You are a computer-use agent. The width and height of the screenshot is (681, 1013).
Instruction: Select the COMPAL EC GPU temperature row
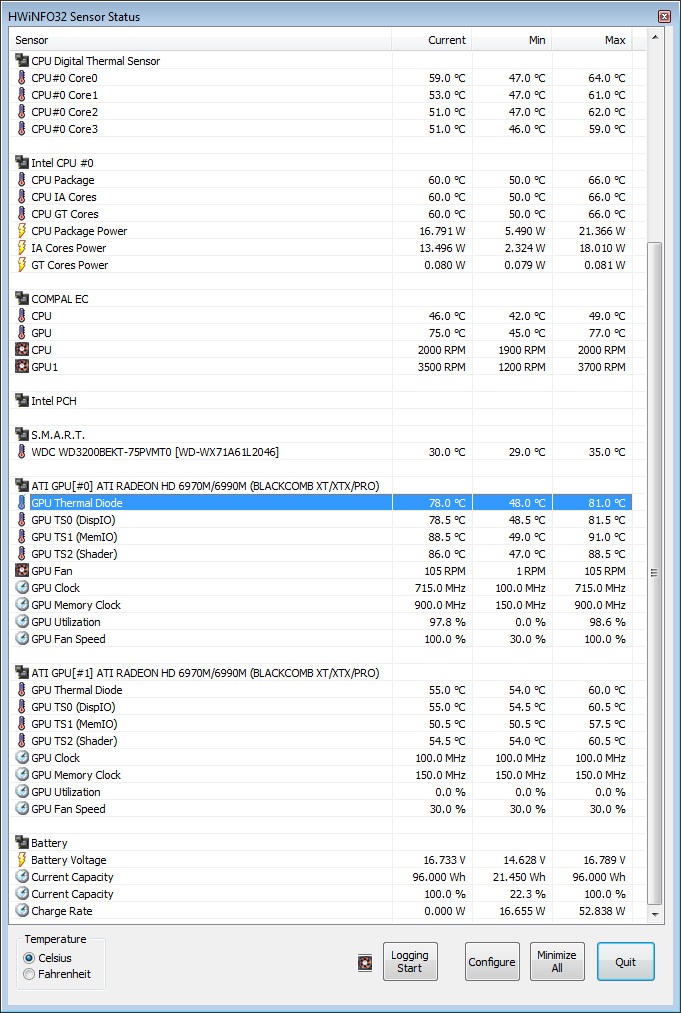click(x=322, y=333)
